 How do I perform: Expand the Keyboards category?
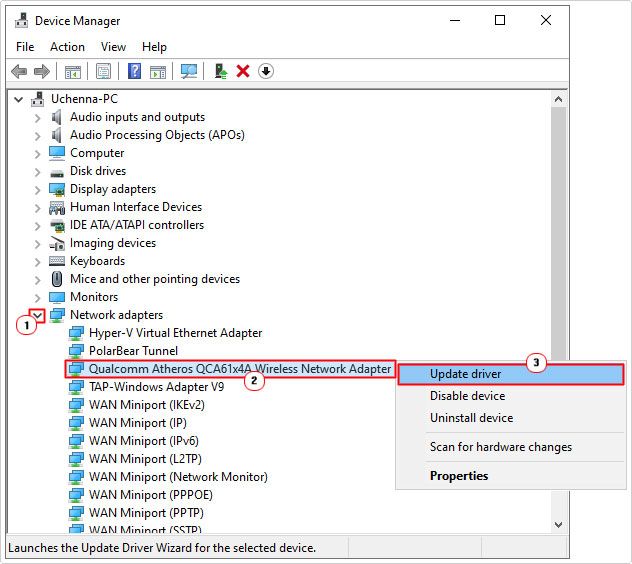37,262
